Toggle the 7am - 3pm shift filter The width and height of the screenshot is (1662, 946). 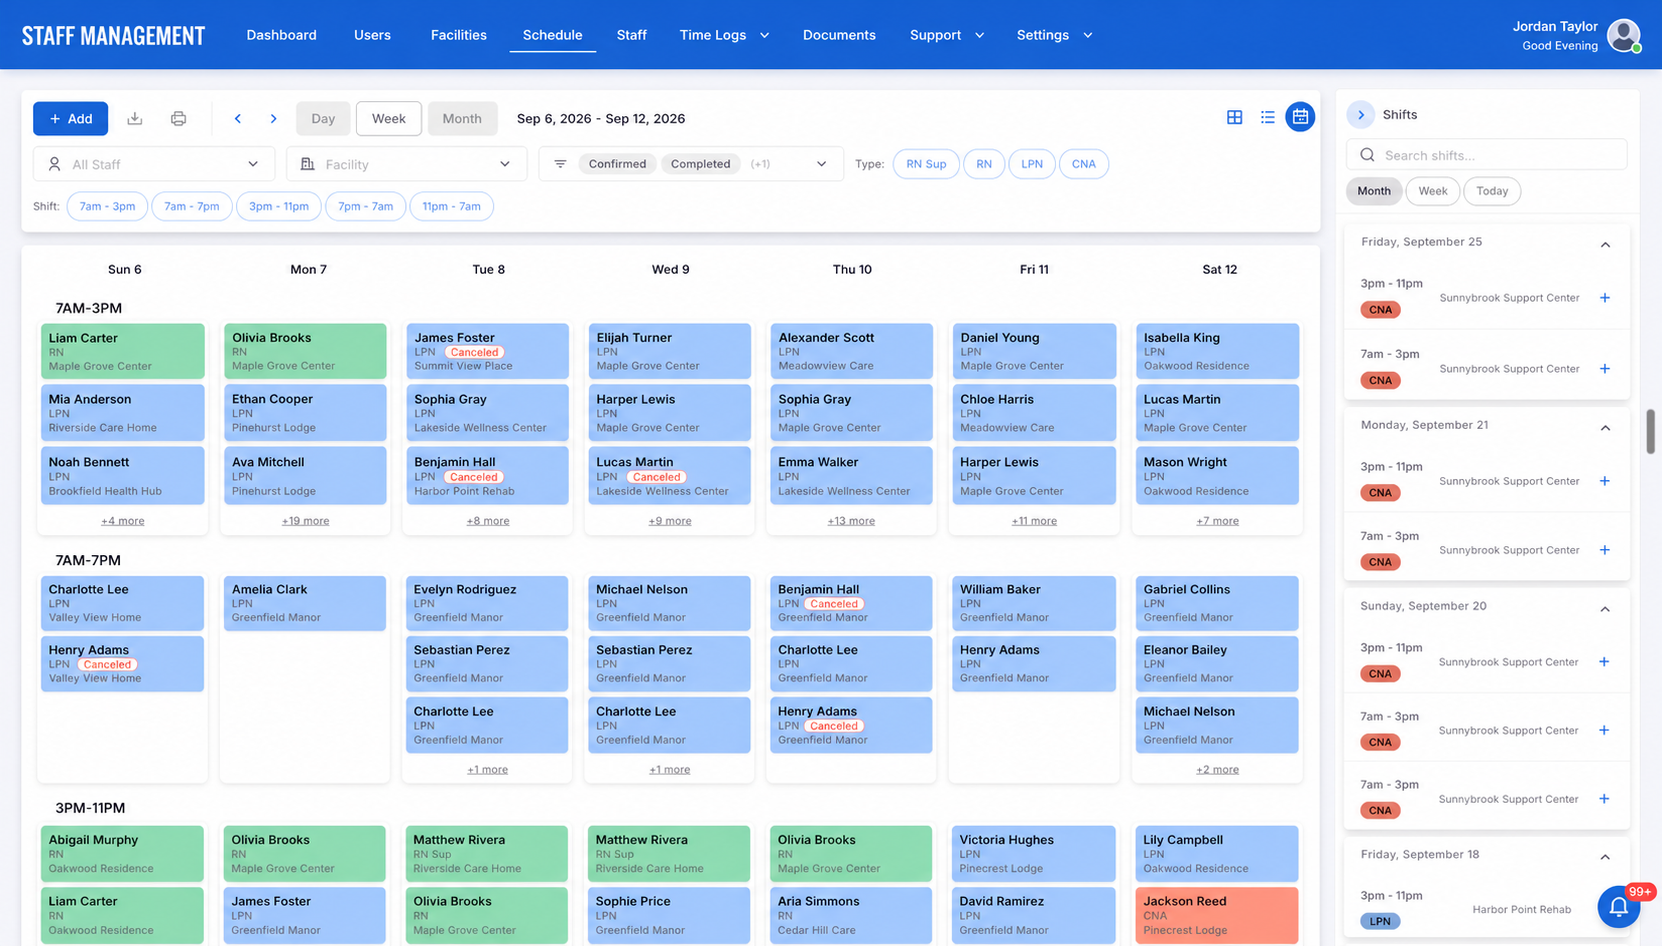107,206
